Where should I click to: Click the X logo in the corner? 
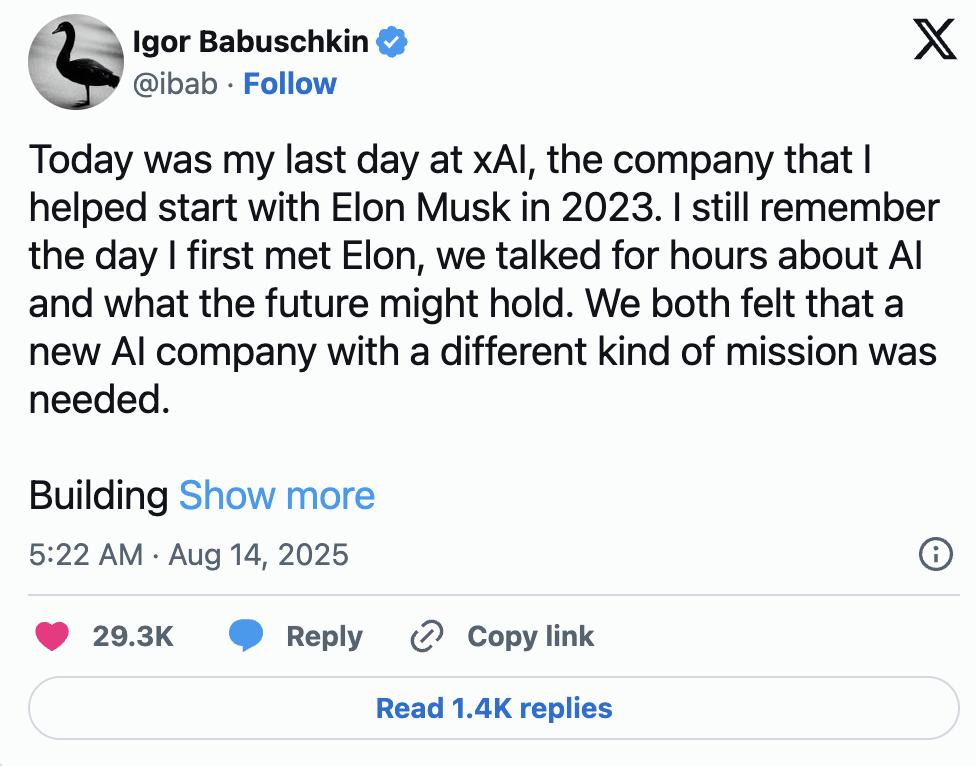point(934,41)
